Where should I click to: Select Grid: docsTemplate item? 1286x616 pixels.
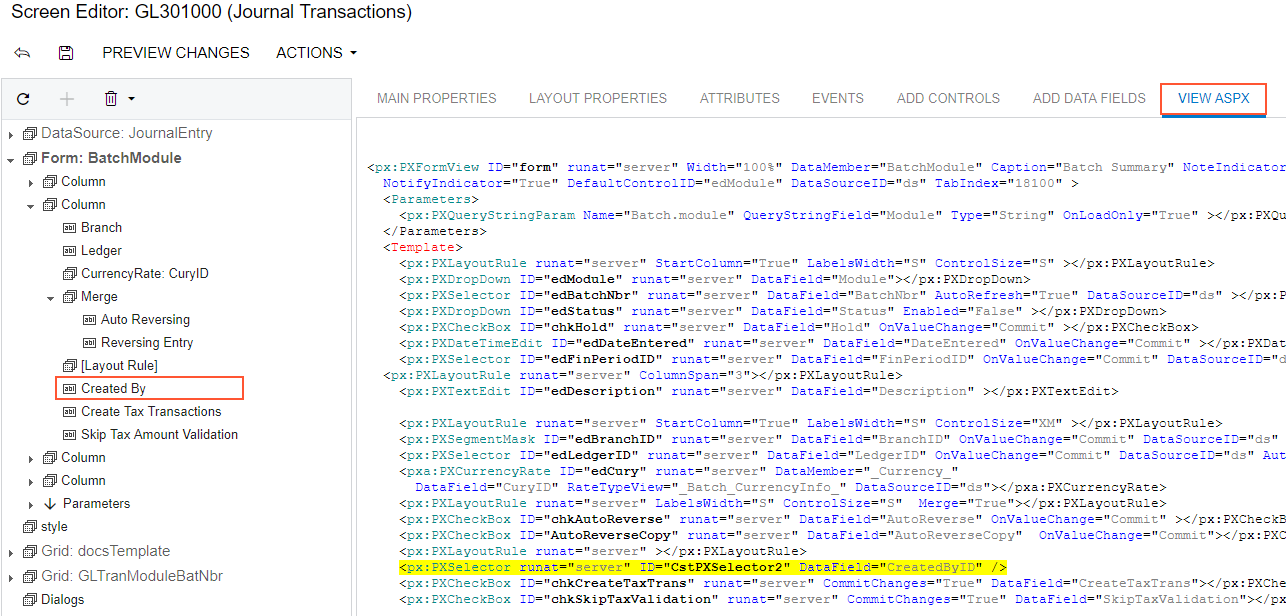tap(105, 551)
